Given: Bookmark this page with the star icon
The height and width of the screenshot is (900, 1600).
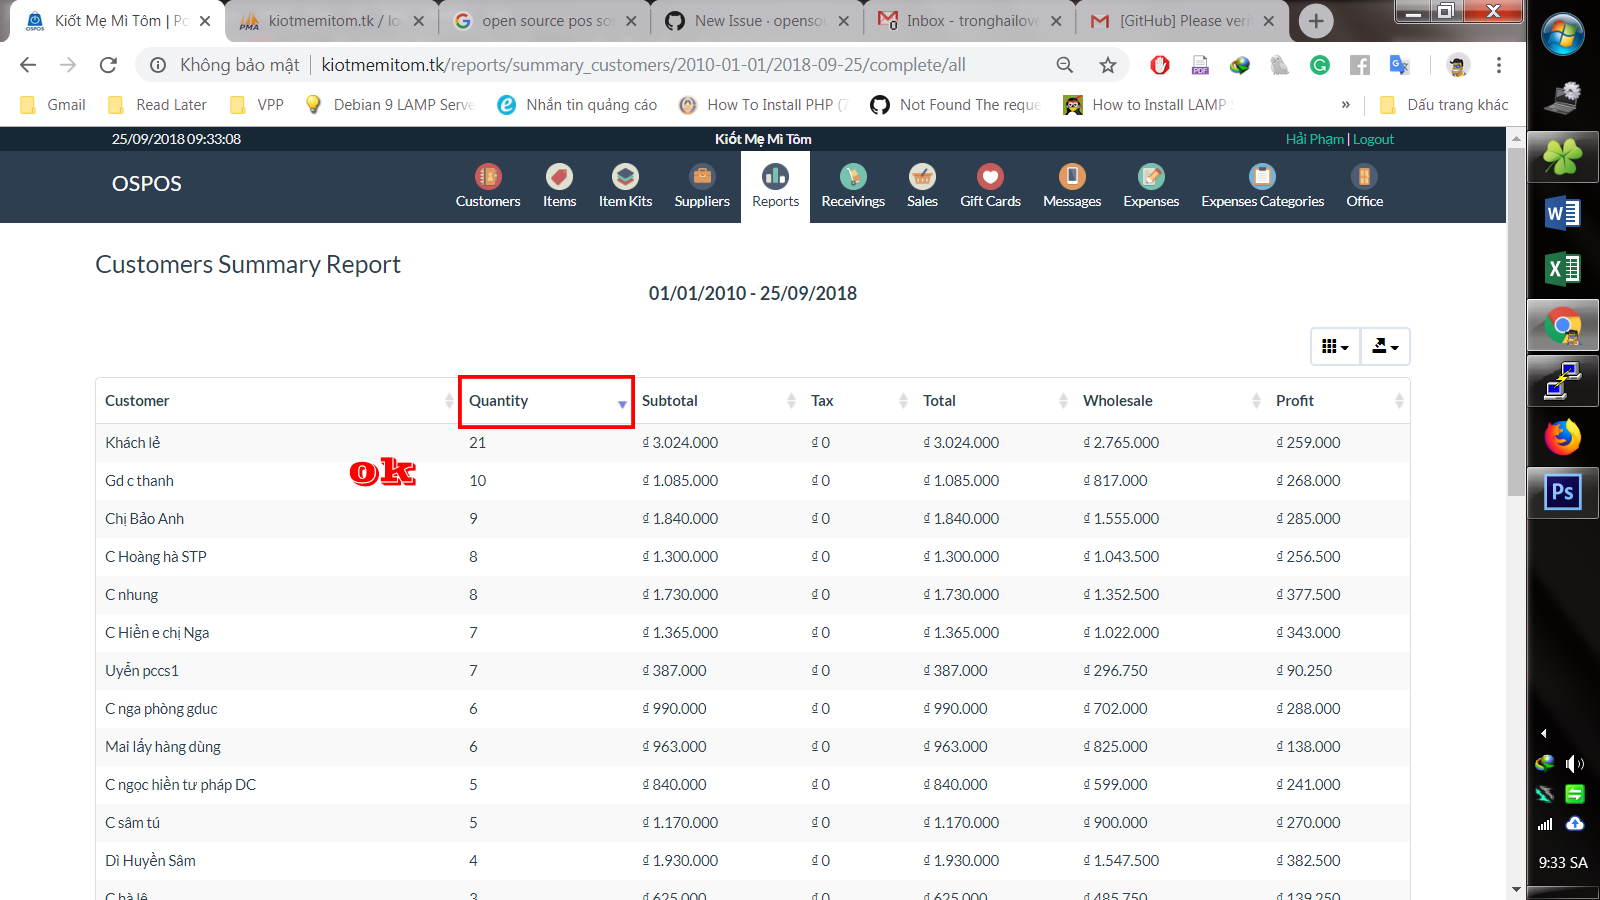Looking at the screenshot, I should tap(1107, 65).
